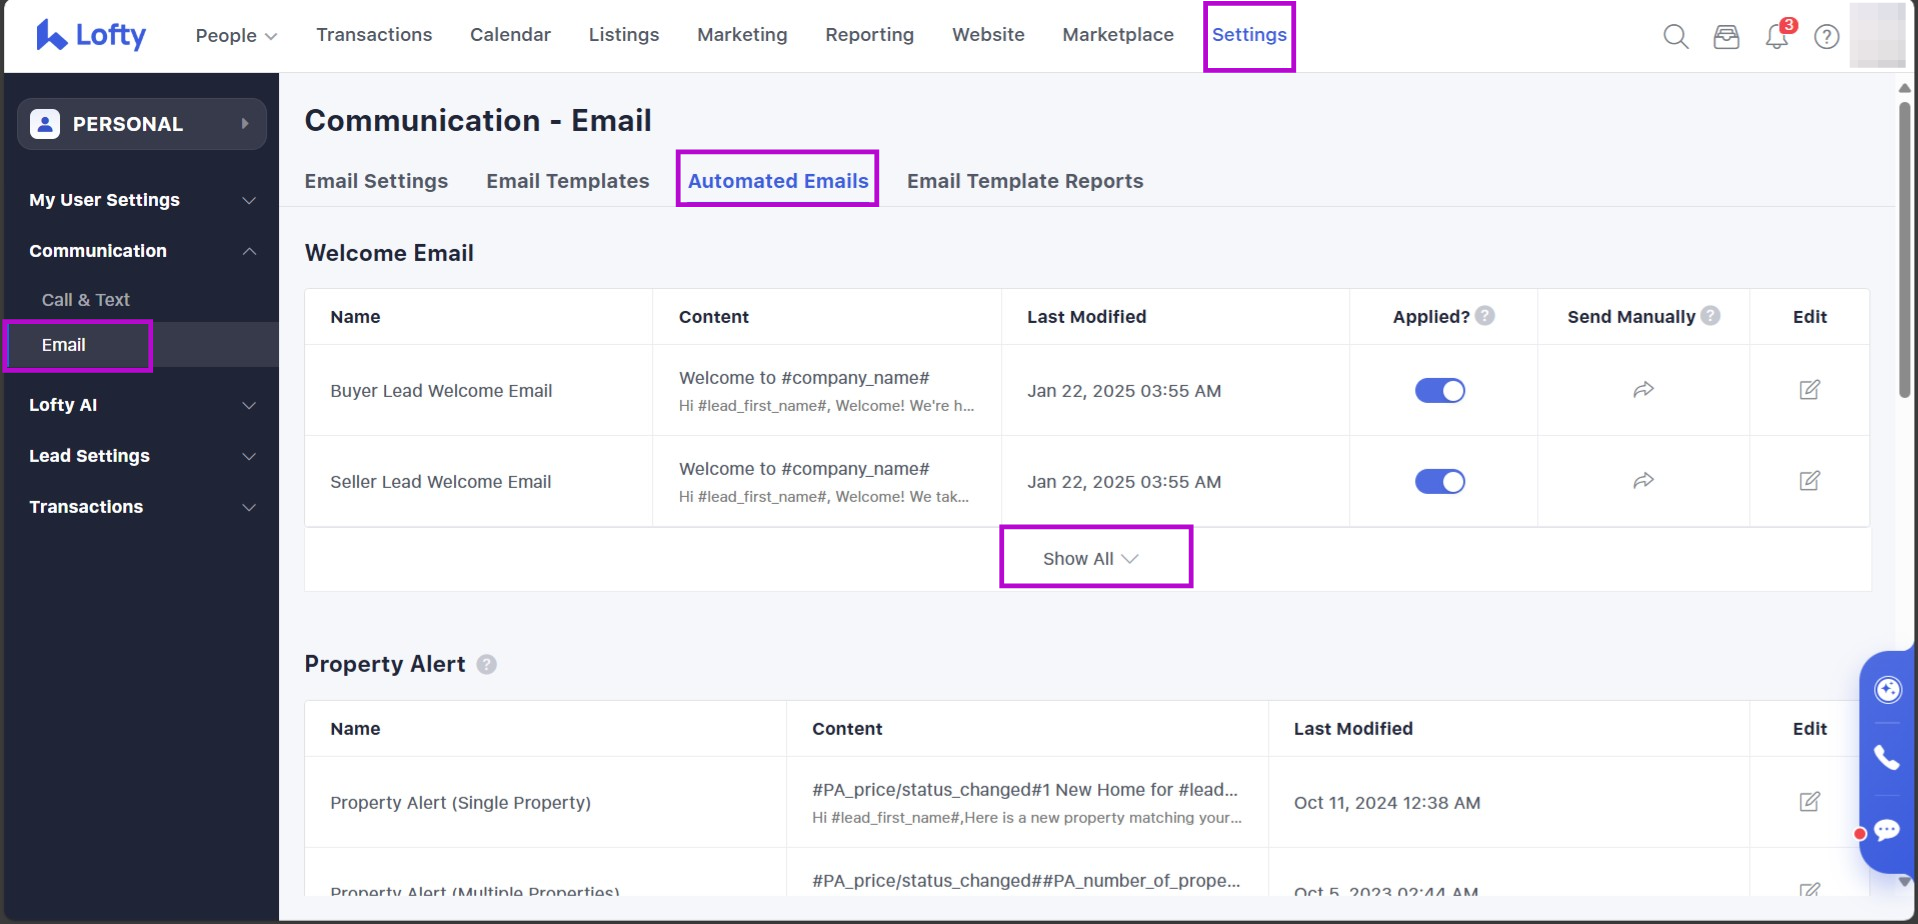The width and height of the screenshot is (1918, 924).
Task: Open the help question mark icon
Action: tap(1826, 37)
